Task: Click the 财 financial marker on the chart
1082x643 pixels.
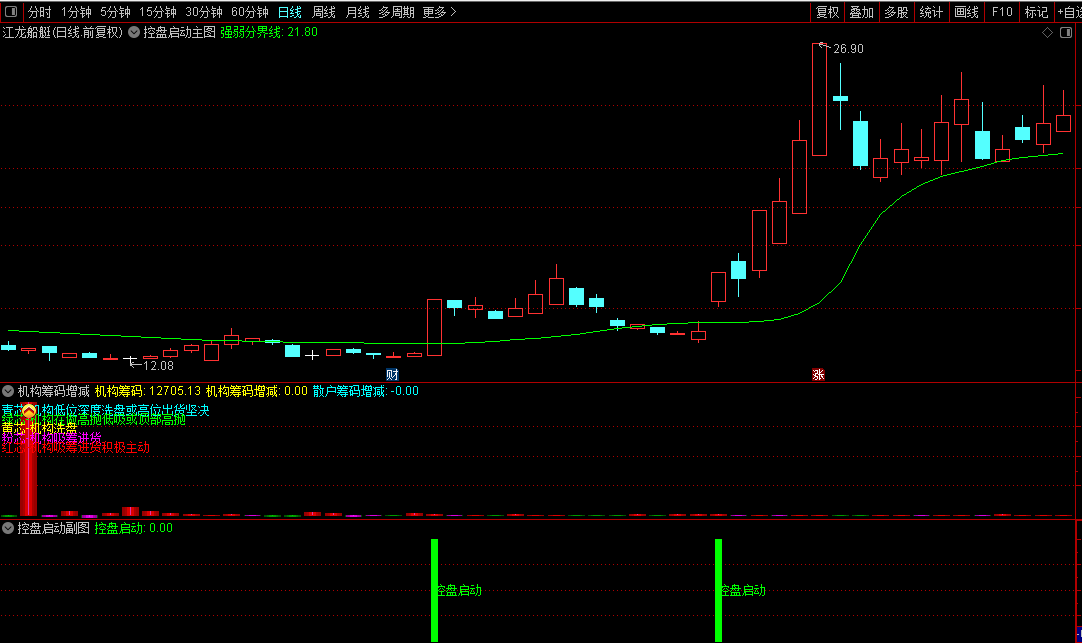Action: pos(392,375)
